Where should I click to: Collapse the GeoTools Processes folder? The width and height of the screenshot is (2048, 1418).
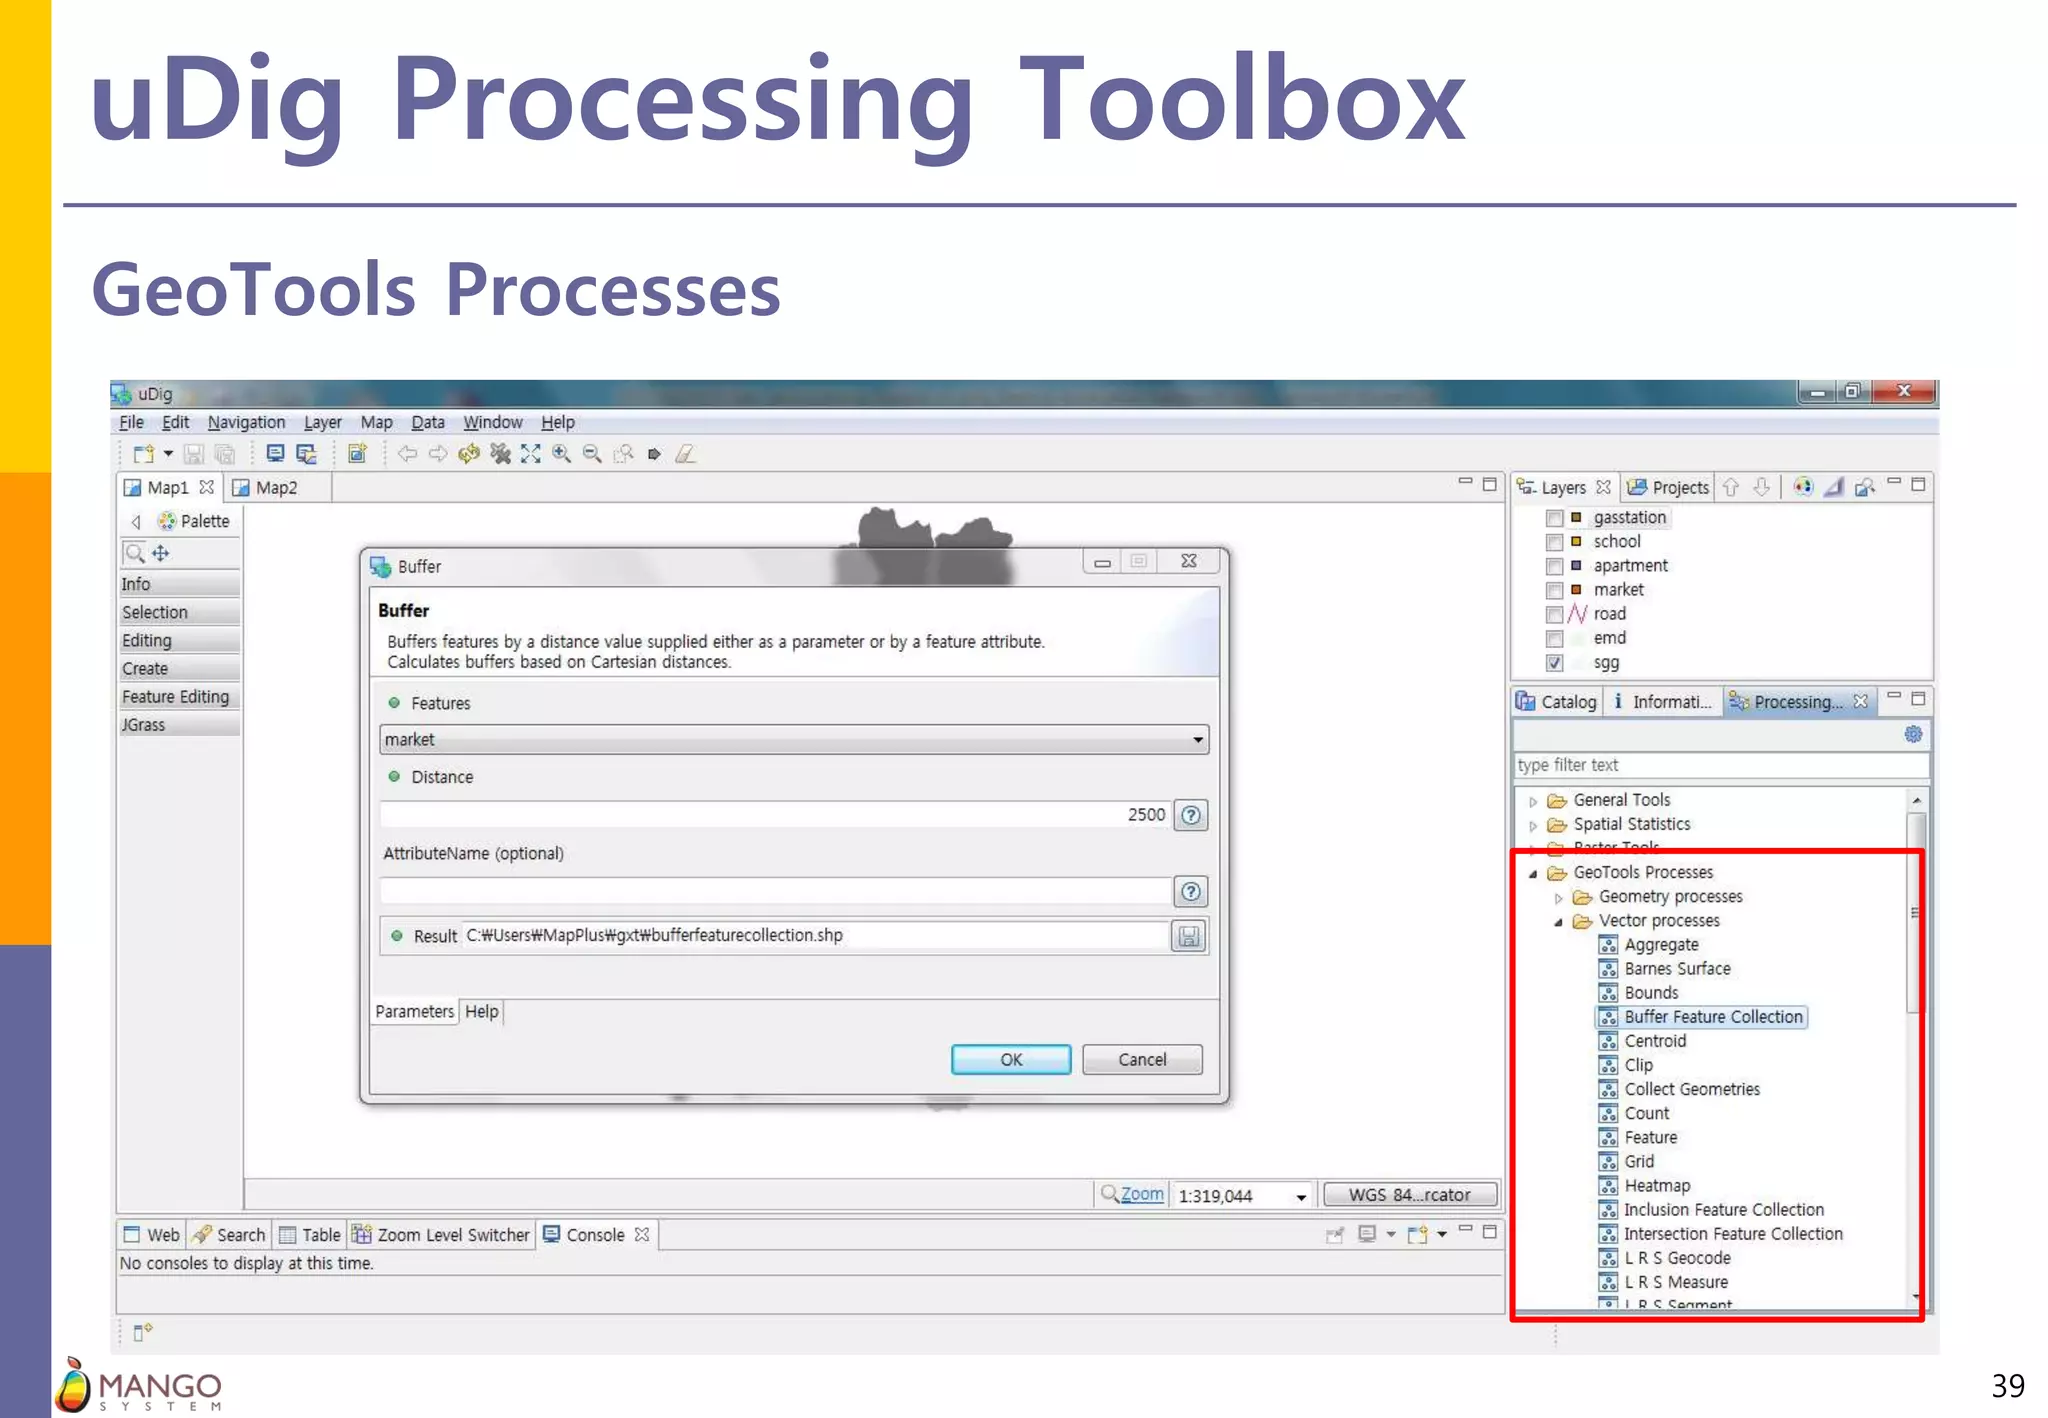(1533, 873)
